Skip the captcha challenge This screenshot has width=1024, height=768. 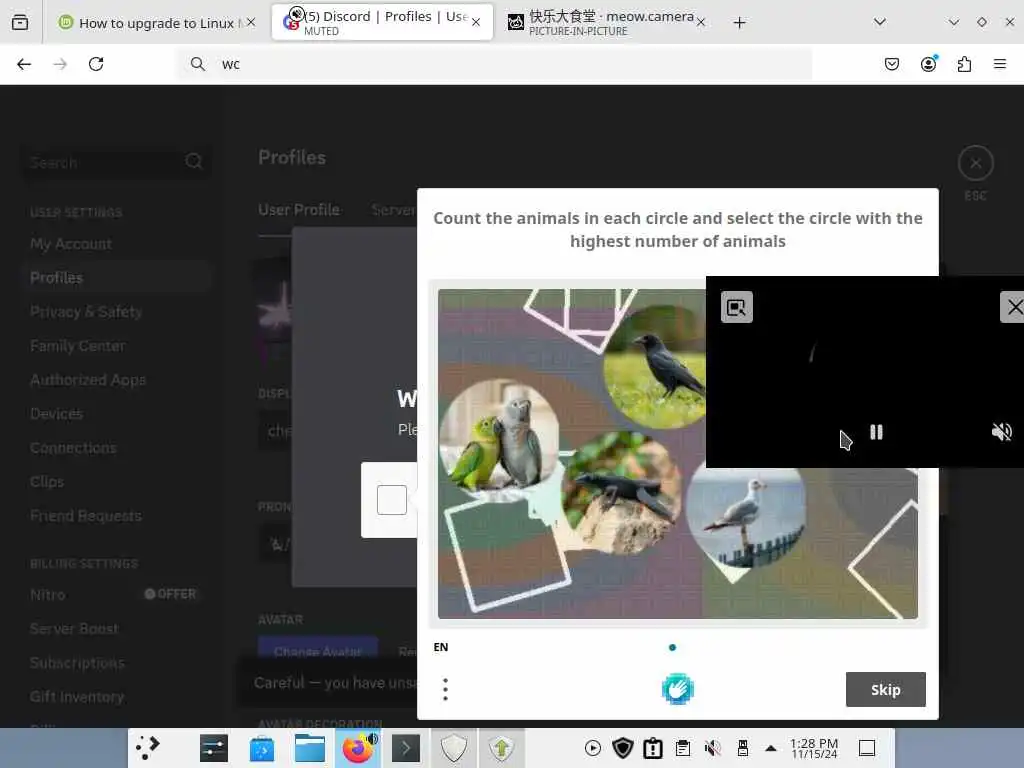[x=886, y=690]
